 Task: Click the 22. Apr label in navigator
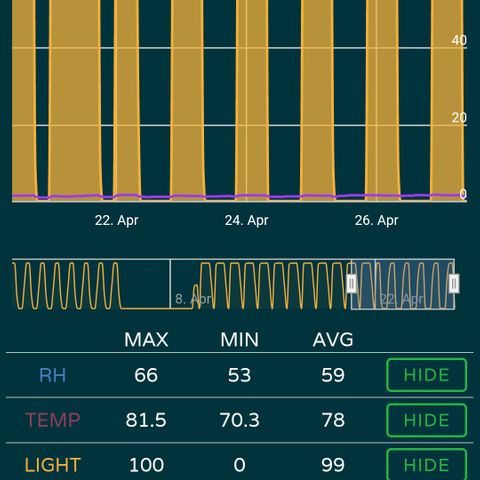pyautogui.click(x=401, y=299)
